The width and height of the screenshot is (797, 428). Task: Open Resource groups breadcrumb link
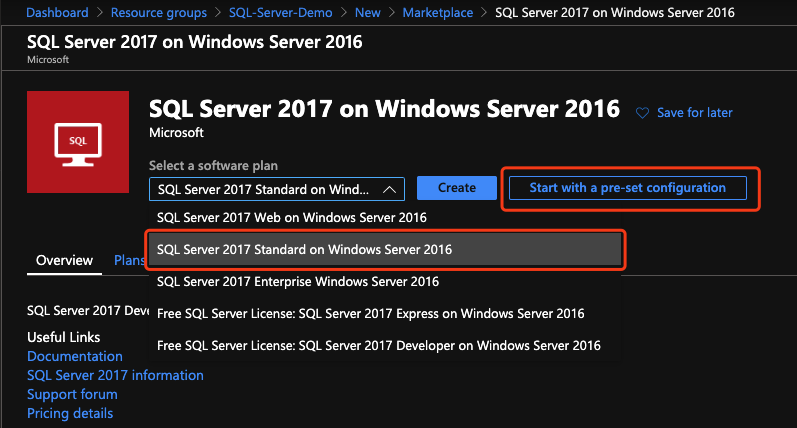click(x=159, y=12)
